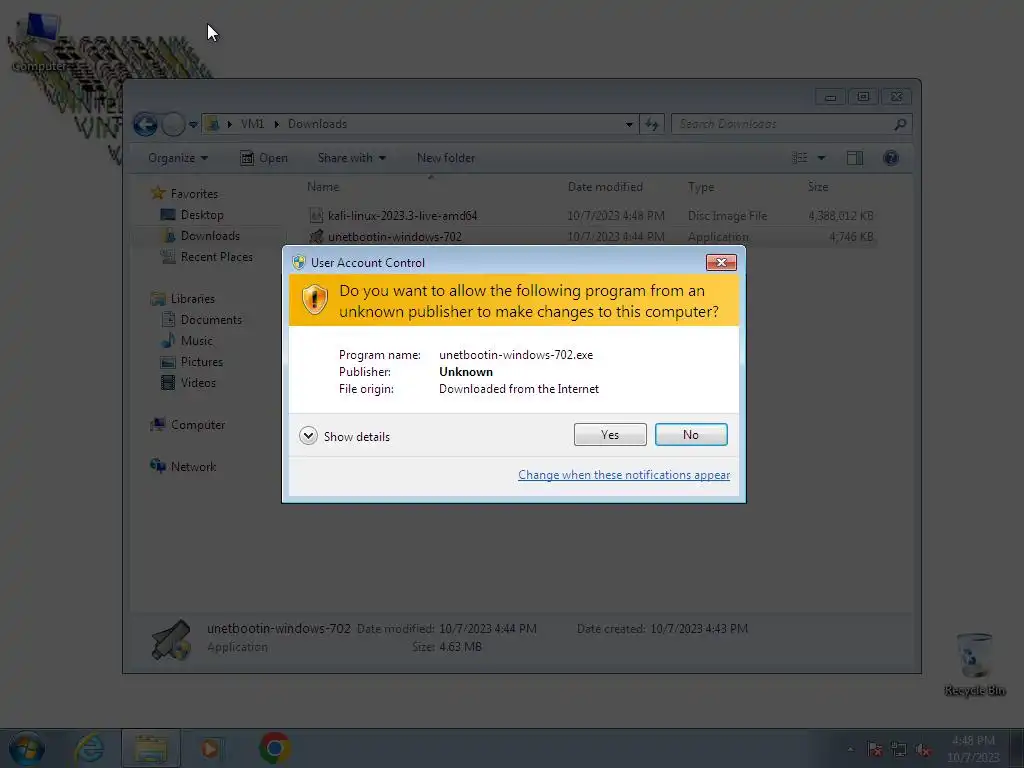Click Yes in the User Account Control dialog
The width and height of the screenshot is (1024, 768).
point(610,435)
